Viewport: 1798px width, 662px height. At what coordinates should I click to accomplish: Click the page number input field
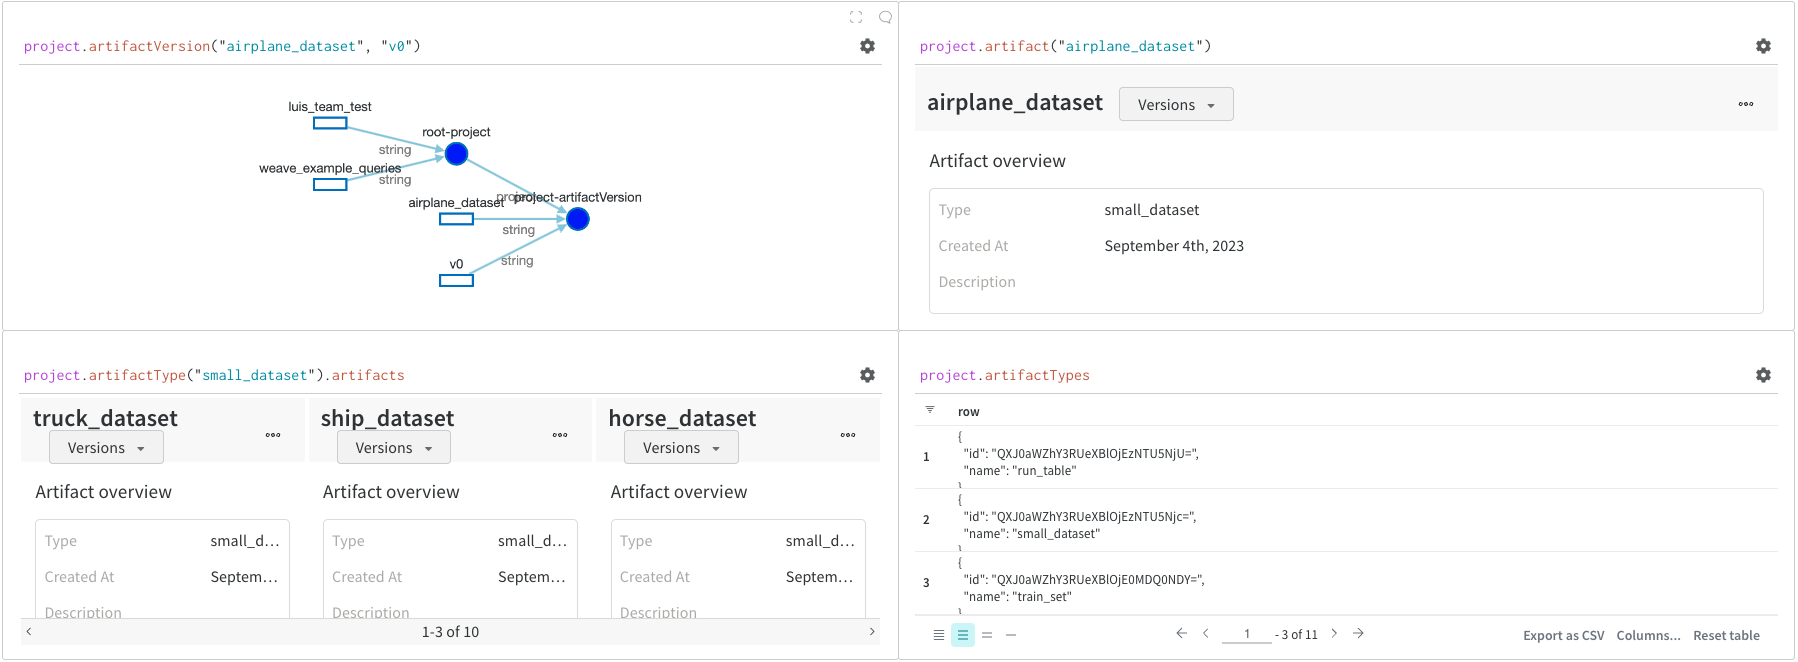(1247, 634)
